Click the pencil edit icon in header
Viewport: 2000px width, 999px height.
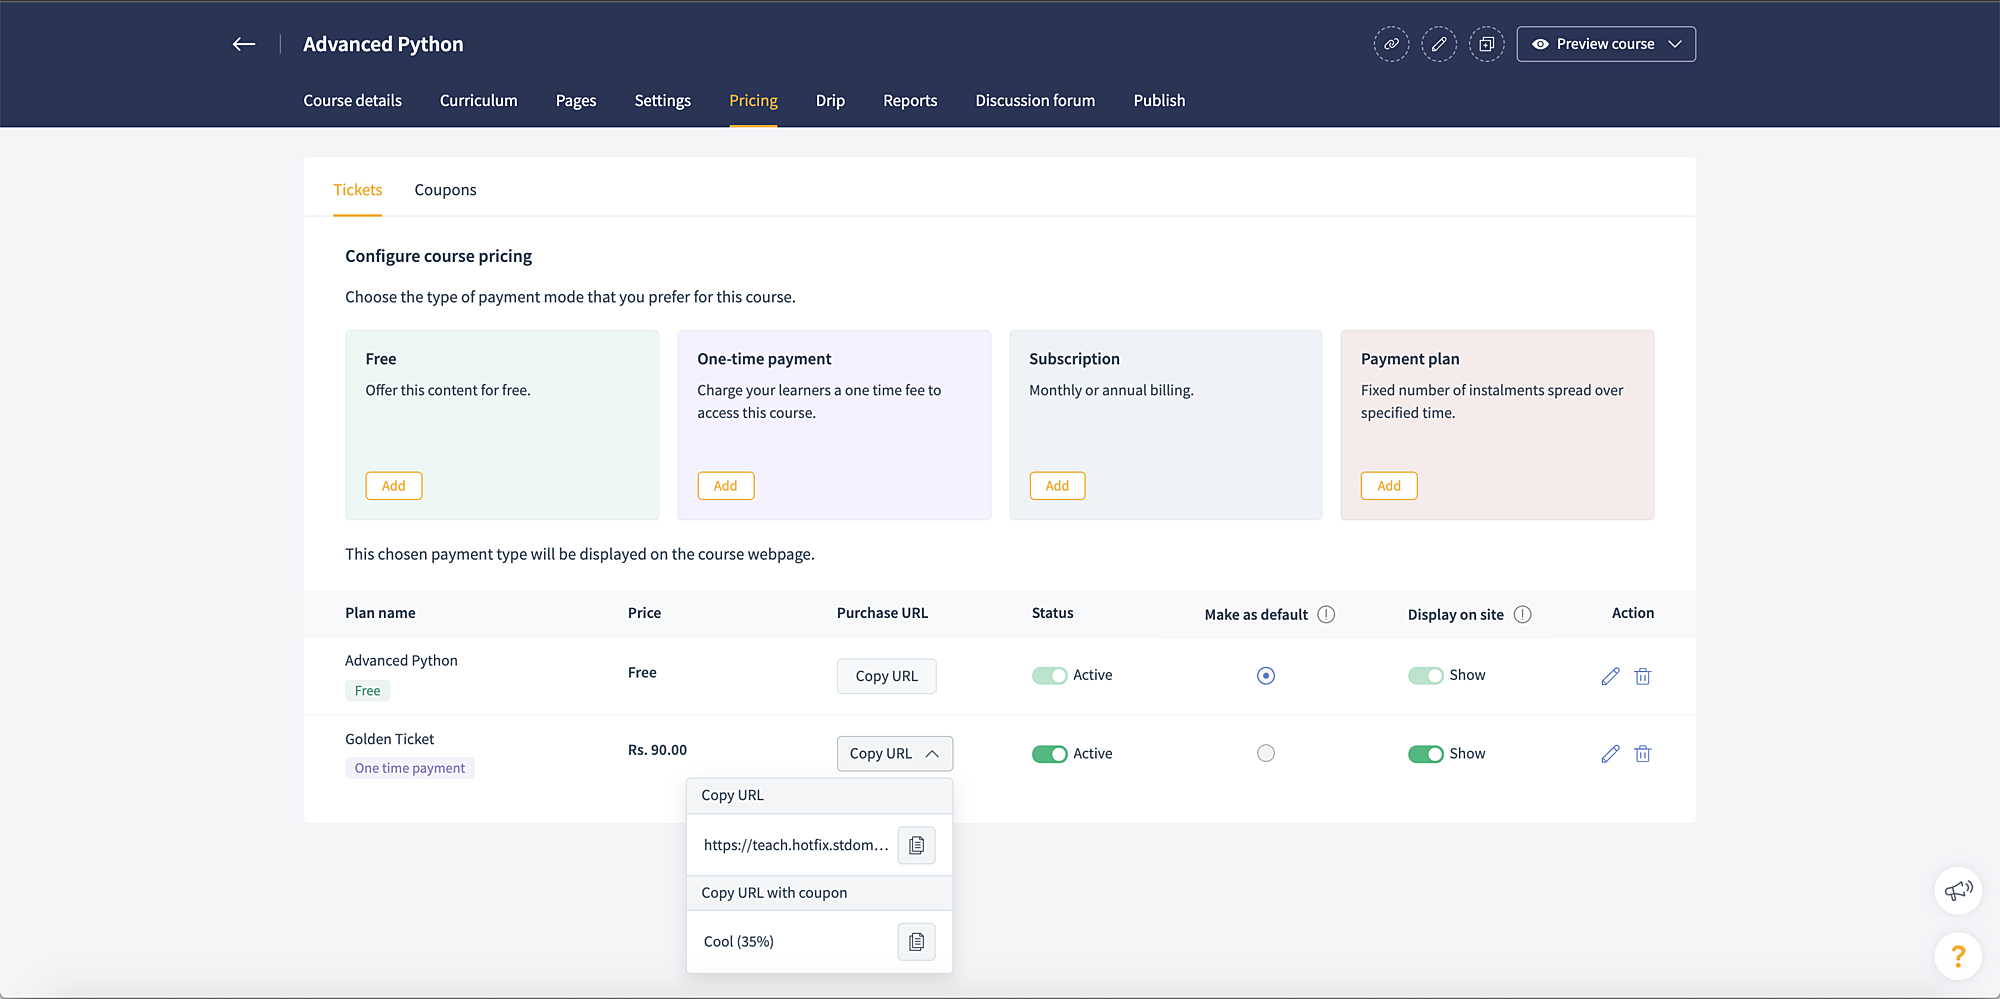pos(1439,44)
